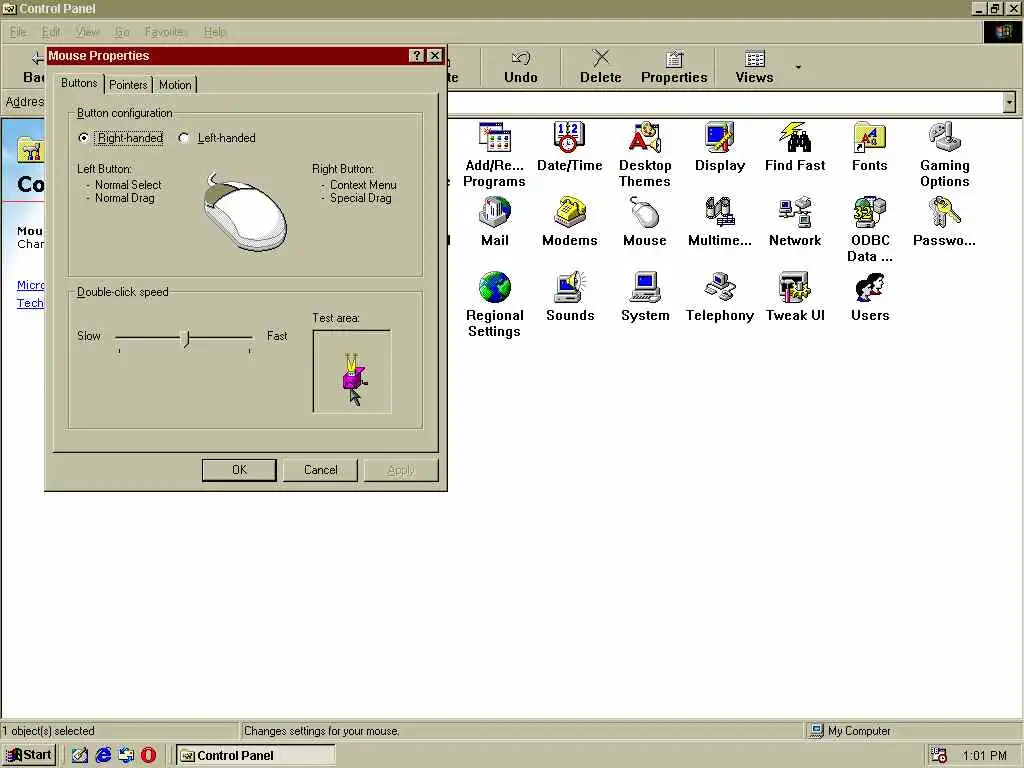Open Regional Settings globe icon
The height and width of the screenshot is (768, 1024).
tap(494, 305)
